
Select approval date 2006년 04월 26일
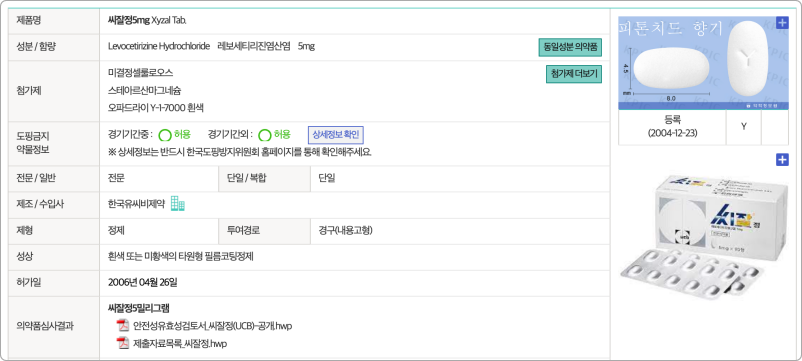click(x=143, y=282)
